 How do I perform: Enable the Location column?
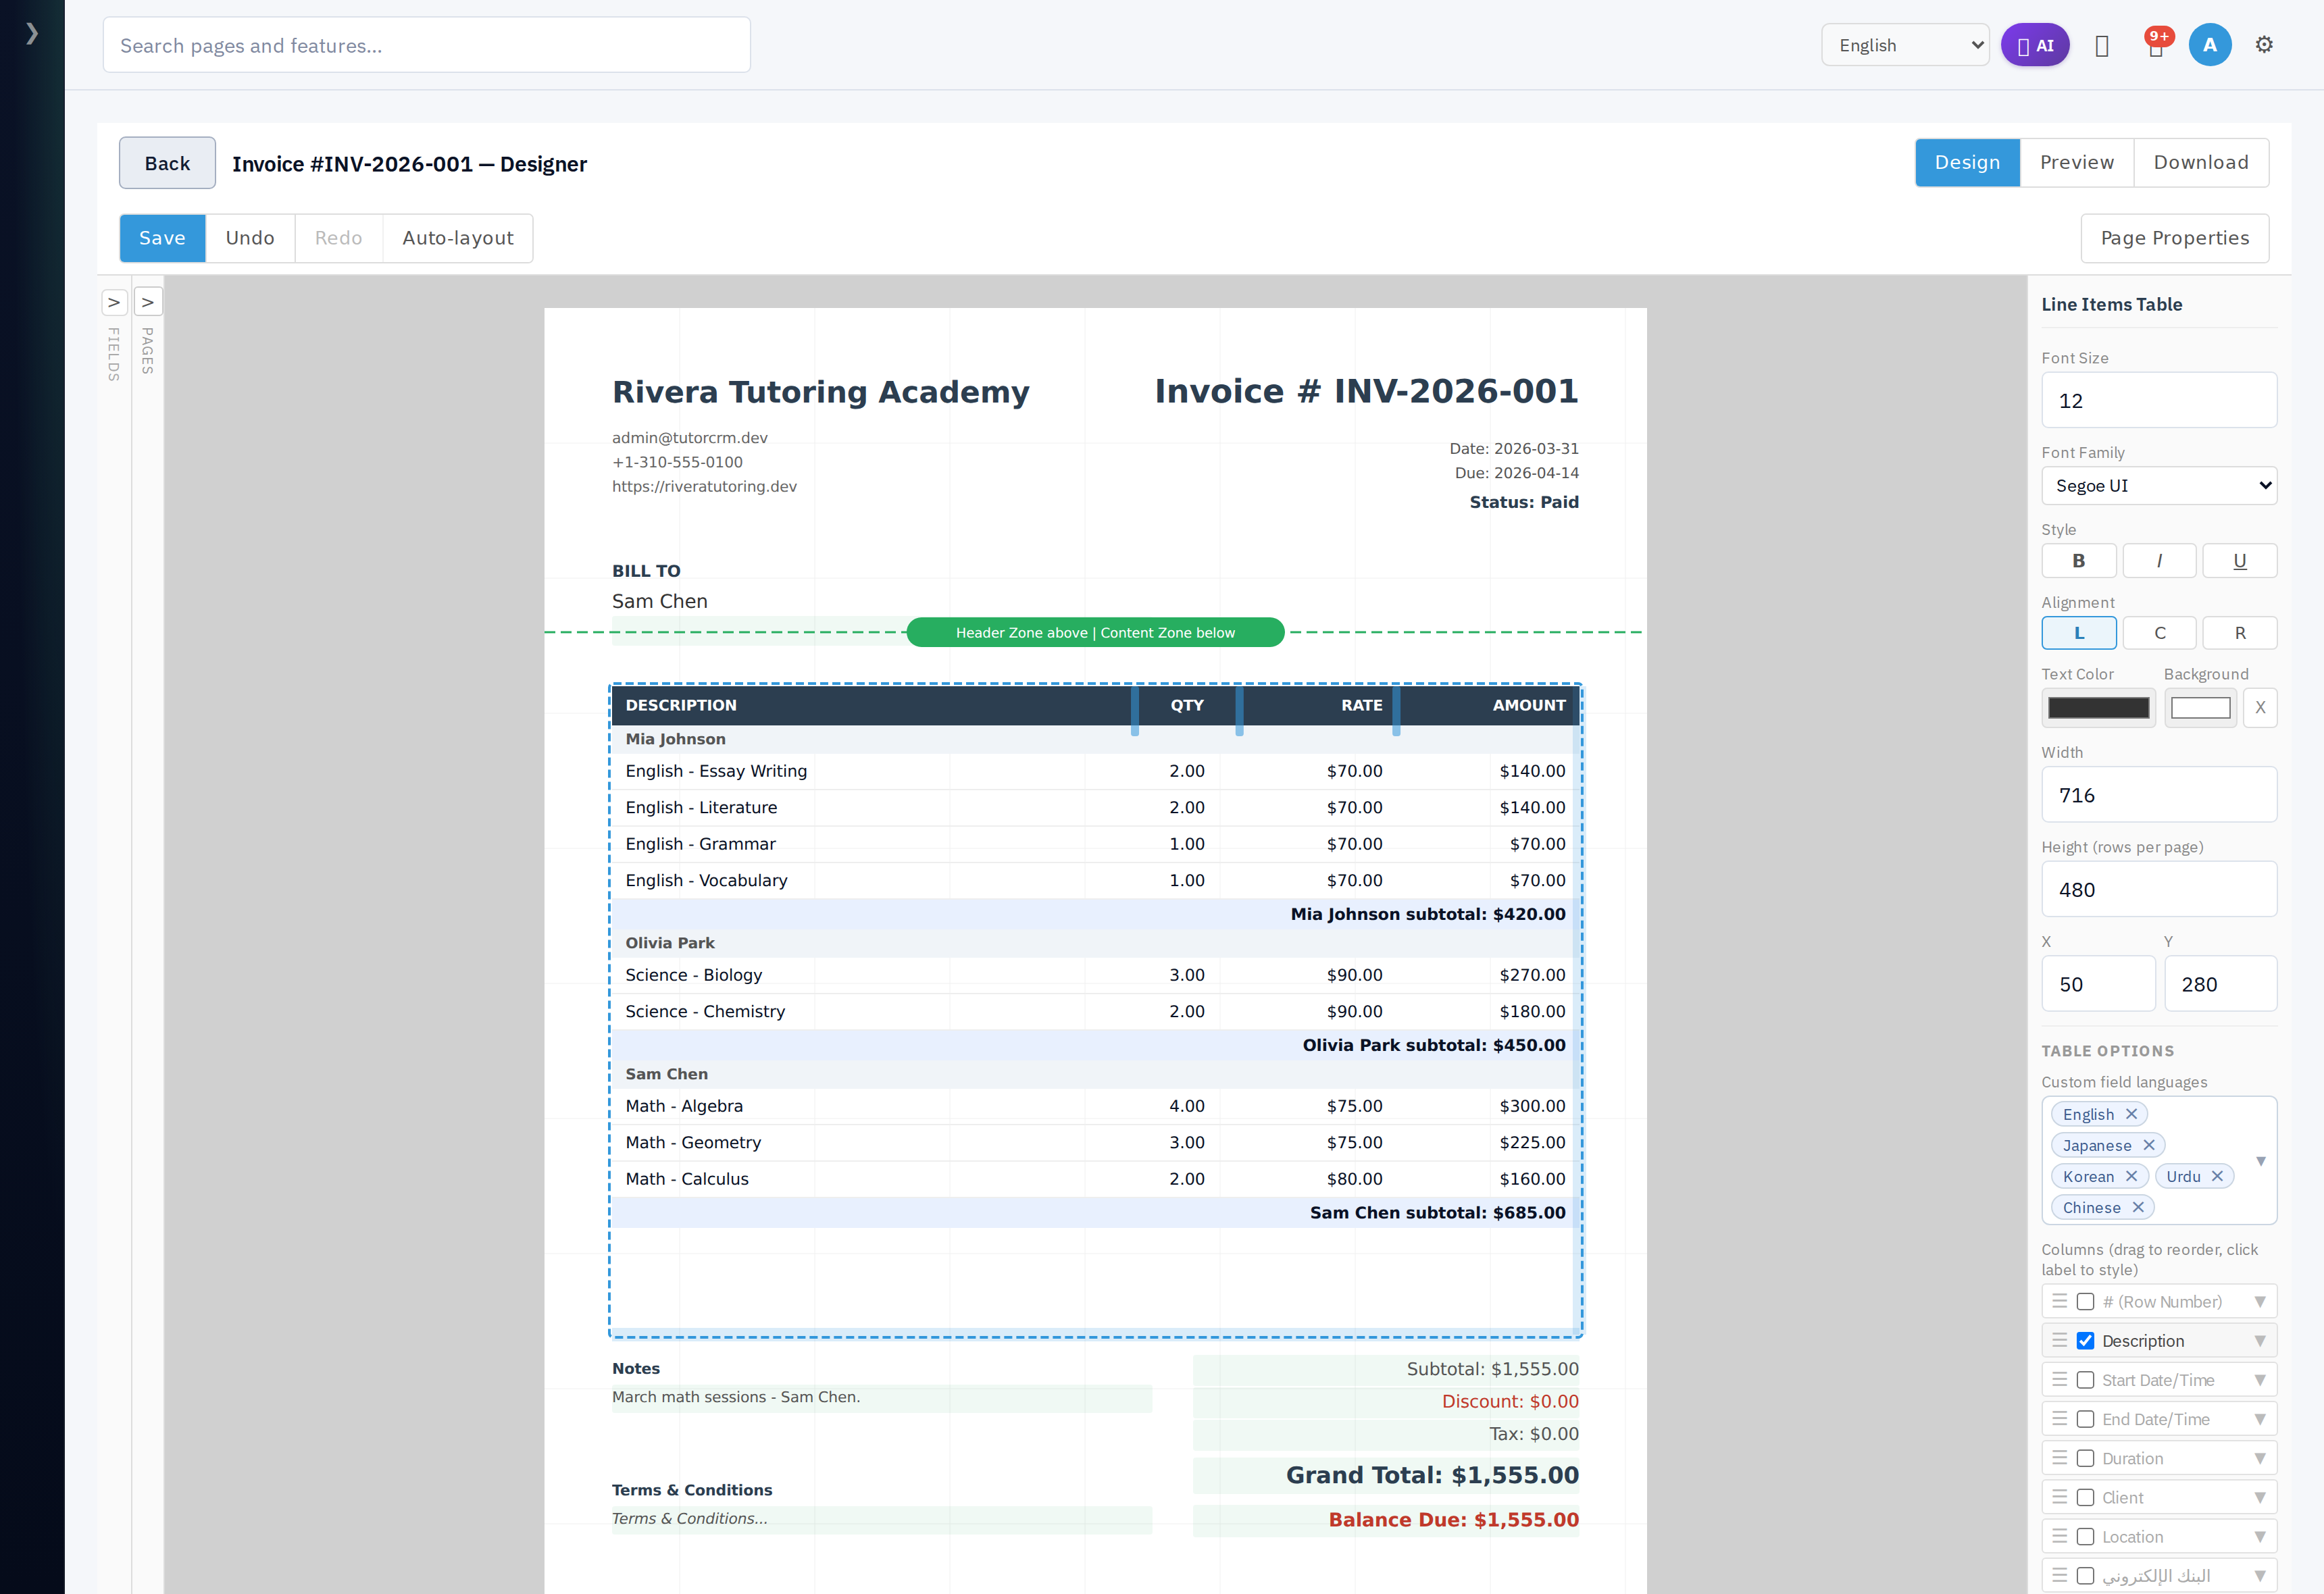pos(2085,1536)
